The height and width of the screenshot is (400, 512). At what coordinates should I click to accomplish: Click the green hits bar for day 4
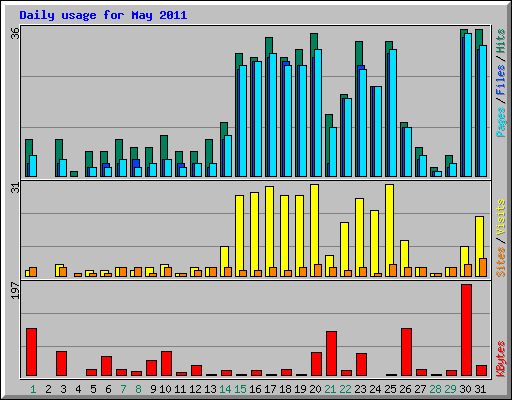coord(74,174)
